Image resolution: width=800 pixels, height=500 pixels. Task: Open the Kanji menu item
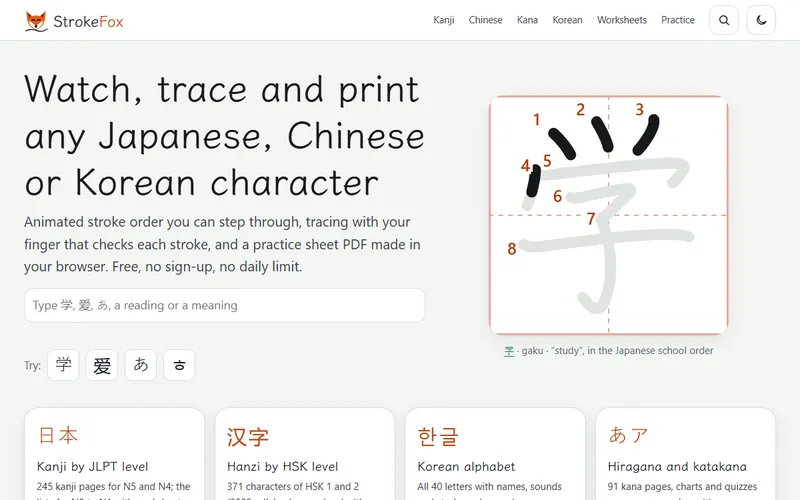tap(443, 20)
